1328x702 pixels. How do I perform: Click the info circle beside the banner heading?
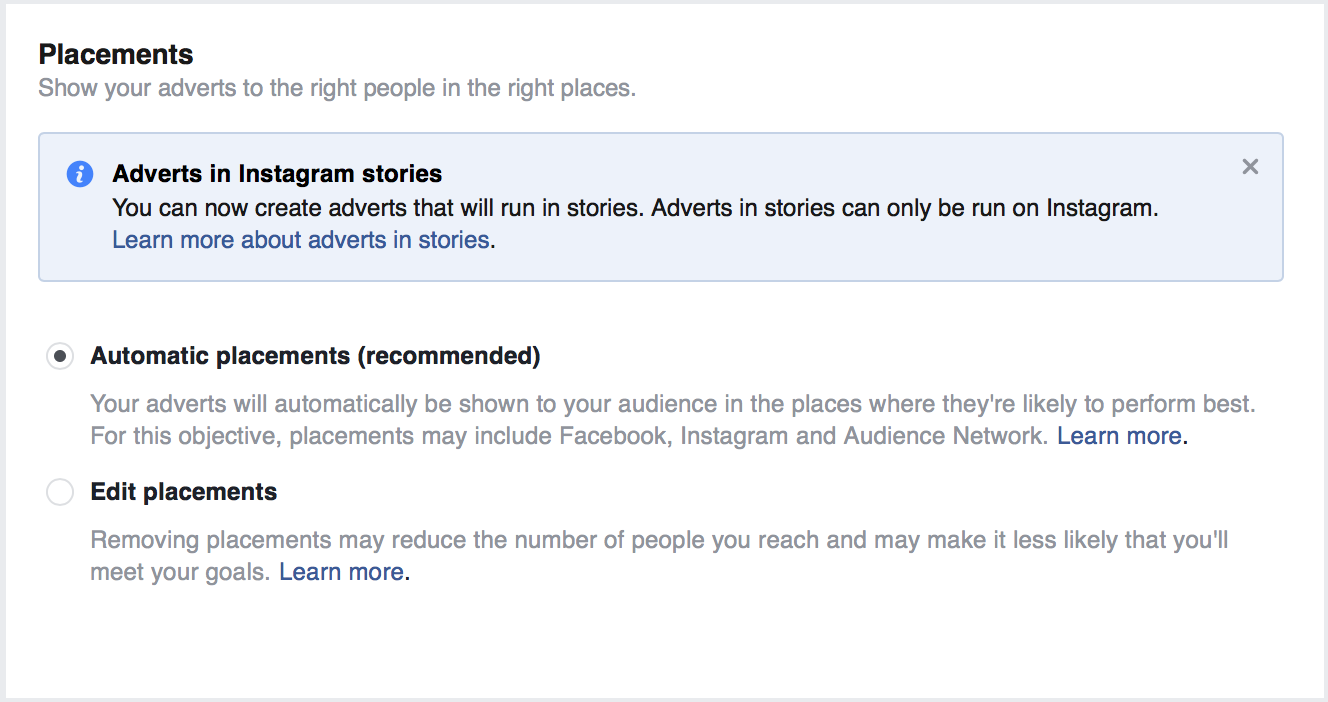click(79, 173)
